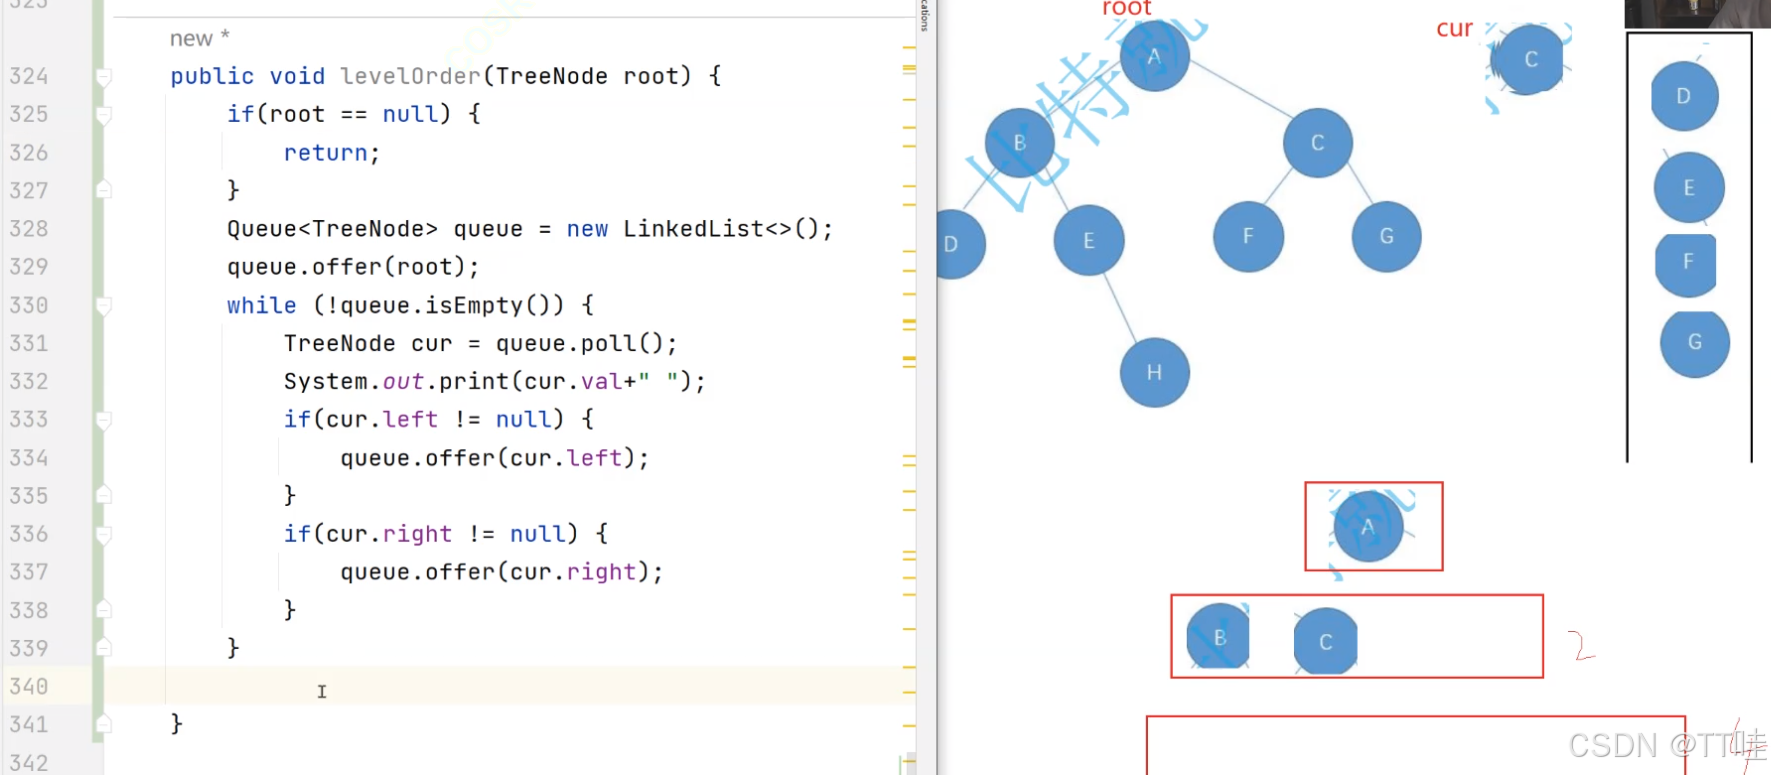Screen dimensions: 1771x775
Task: Select node E in the tree diagram
Action: pos(1089,240)
